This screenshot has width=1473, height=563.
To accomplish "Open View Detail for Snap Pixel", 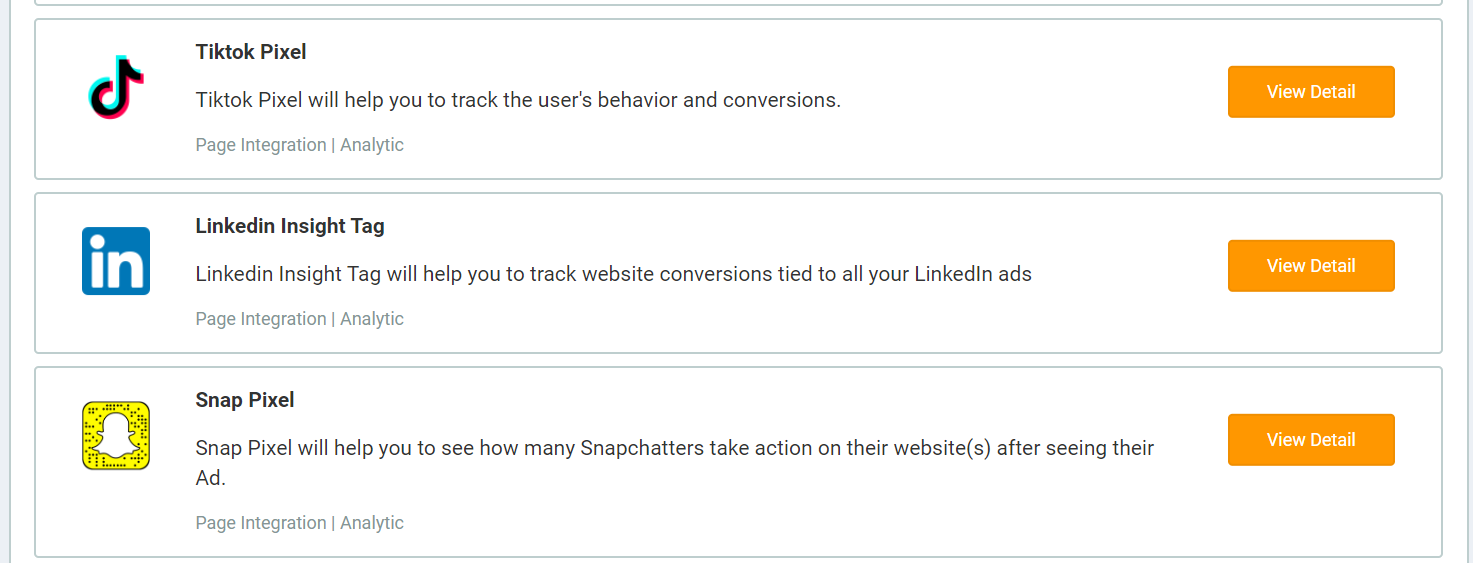I will (1310, 440).
